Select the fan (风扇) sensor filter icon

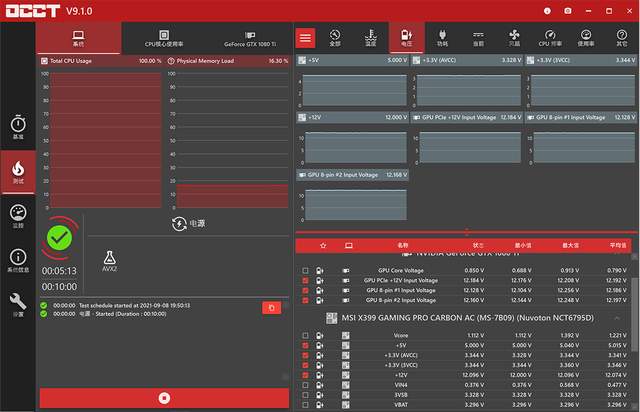[514, 38]
